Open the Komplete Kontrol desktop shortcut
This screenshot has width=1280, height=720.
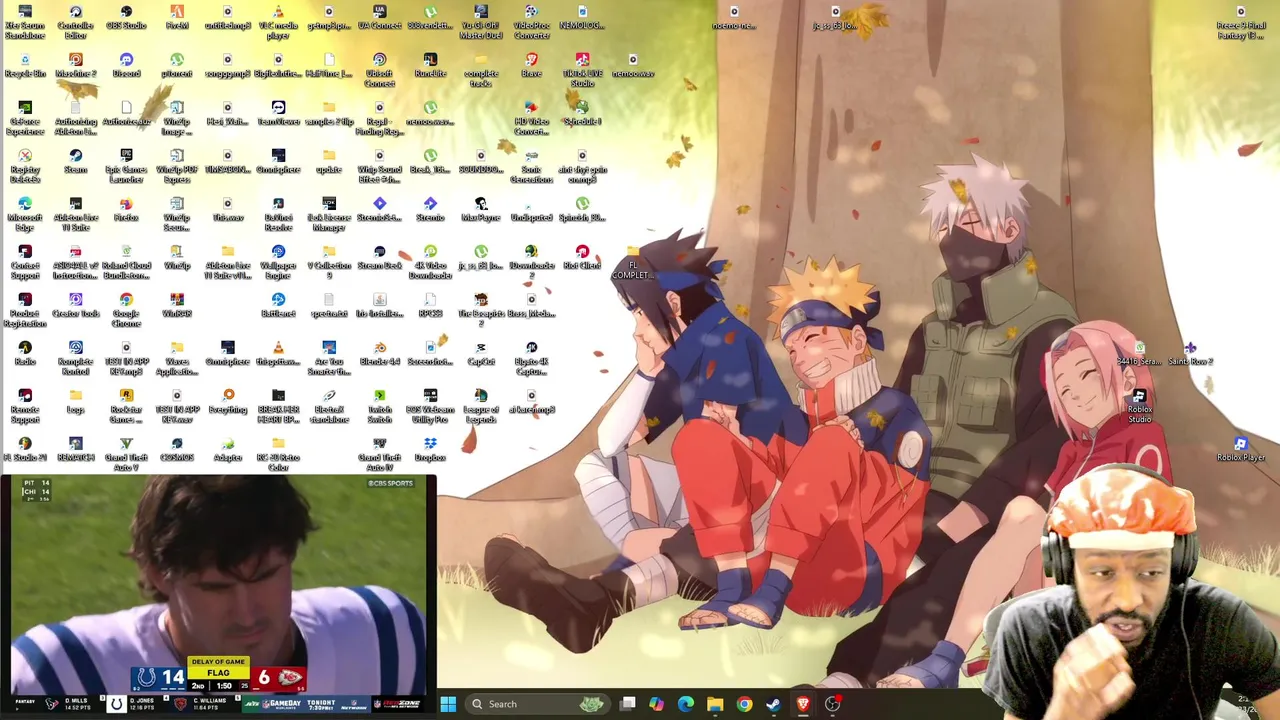[x=76, y=359]
